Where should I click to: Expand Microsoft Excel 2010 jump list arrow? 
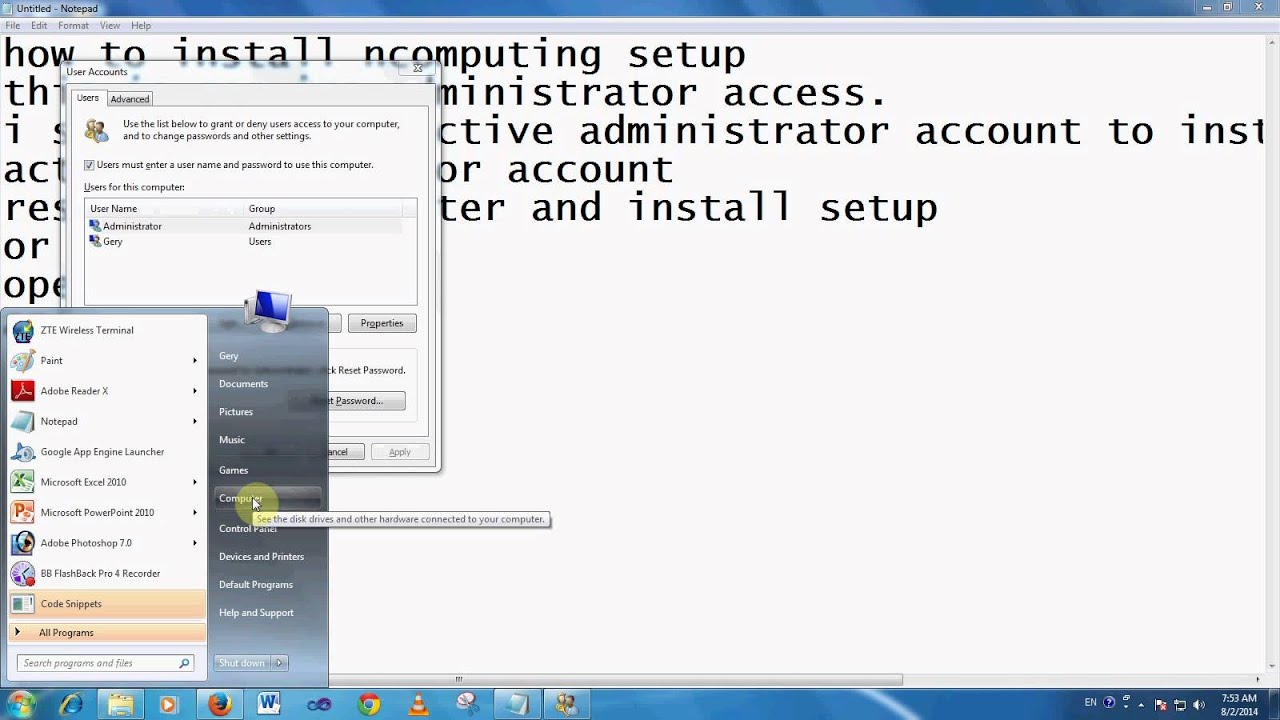point(195,482)
